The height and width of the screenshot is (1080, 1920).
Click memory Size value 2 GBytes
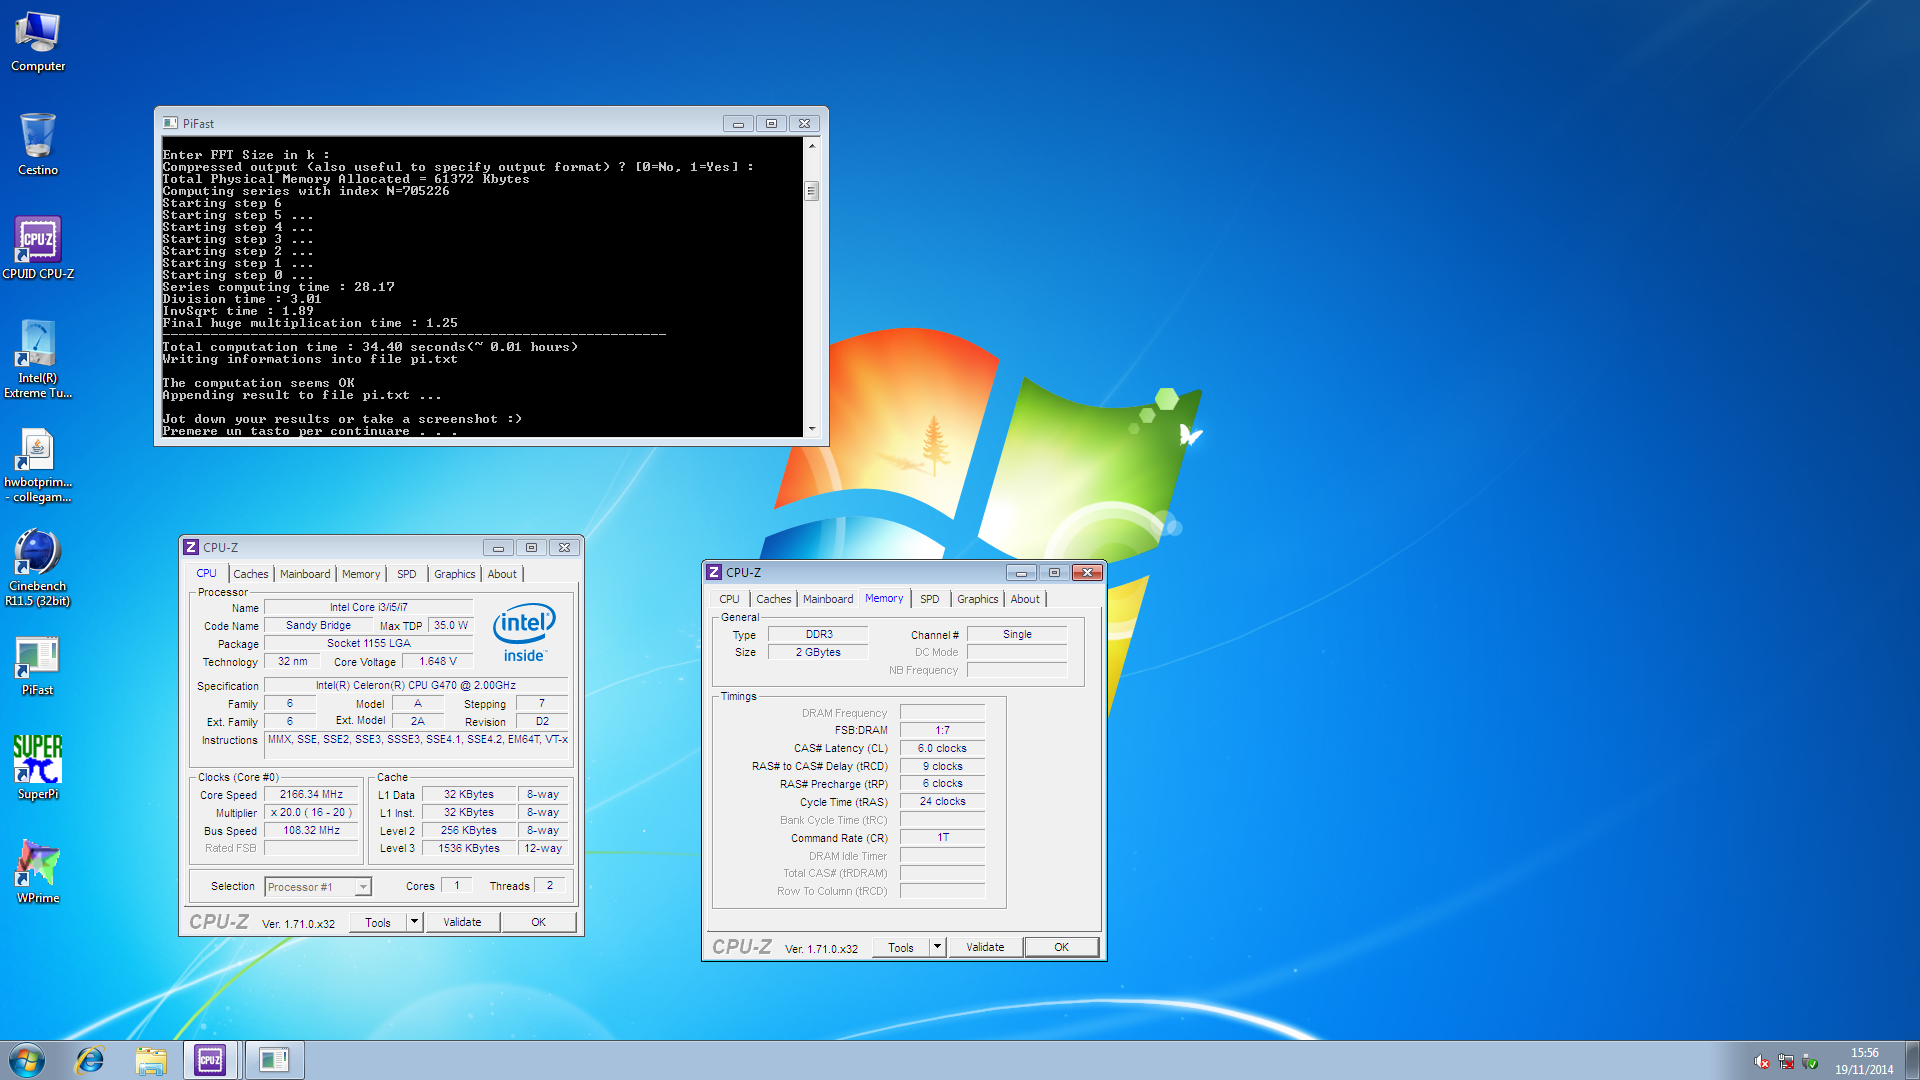coord(818,652)
